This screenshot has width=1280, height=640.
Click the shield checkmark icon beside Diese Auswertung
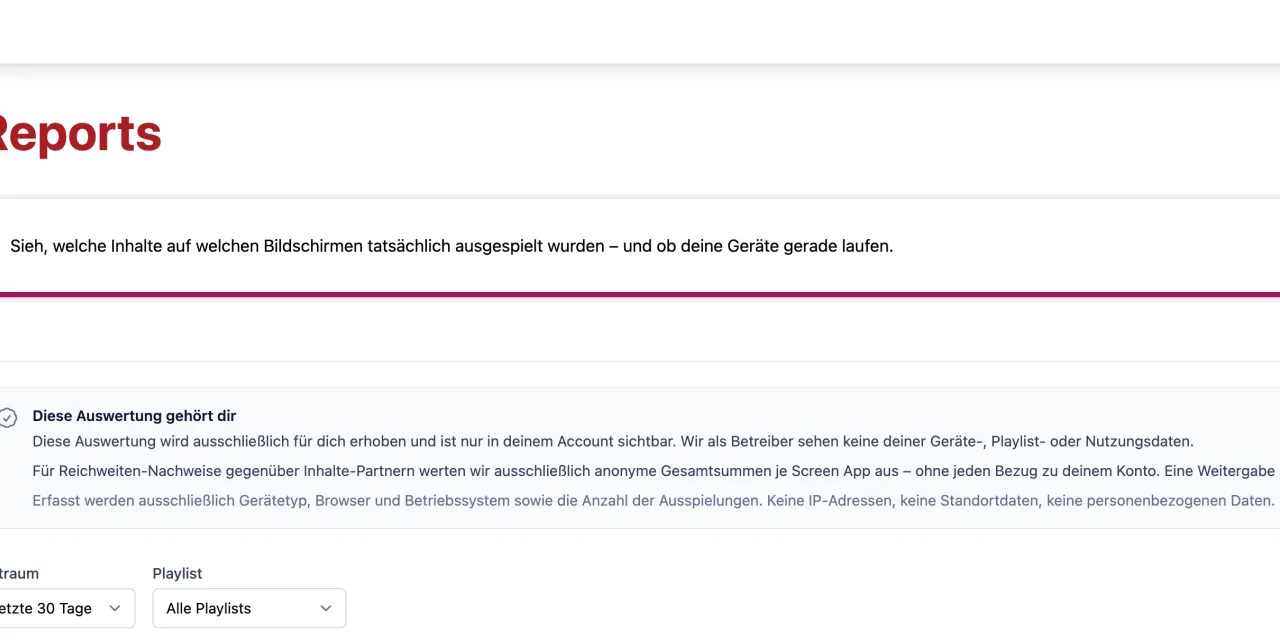pyautogui.click(x=8, y=418)
